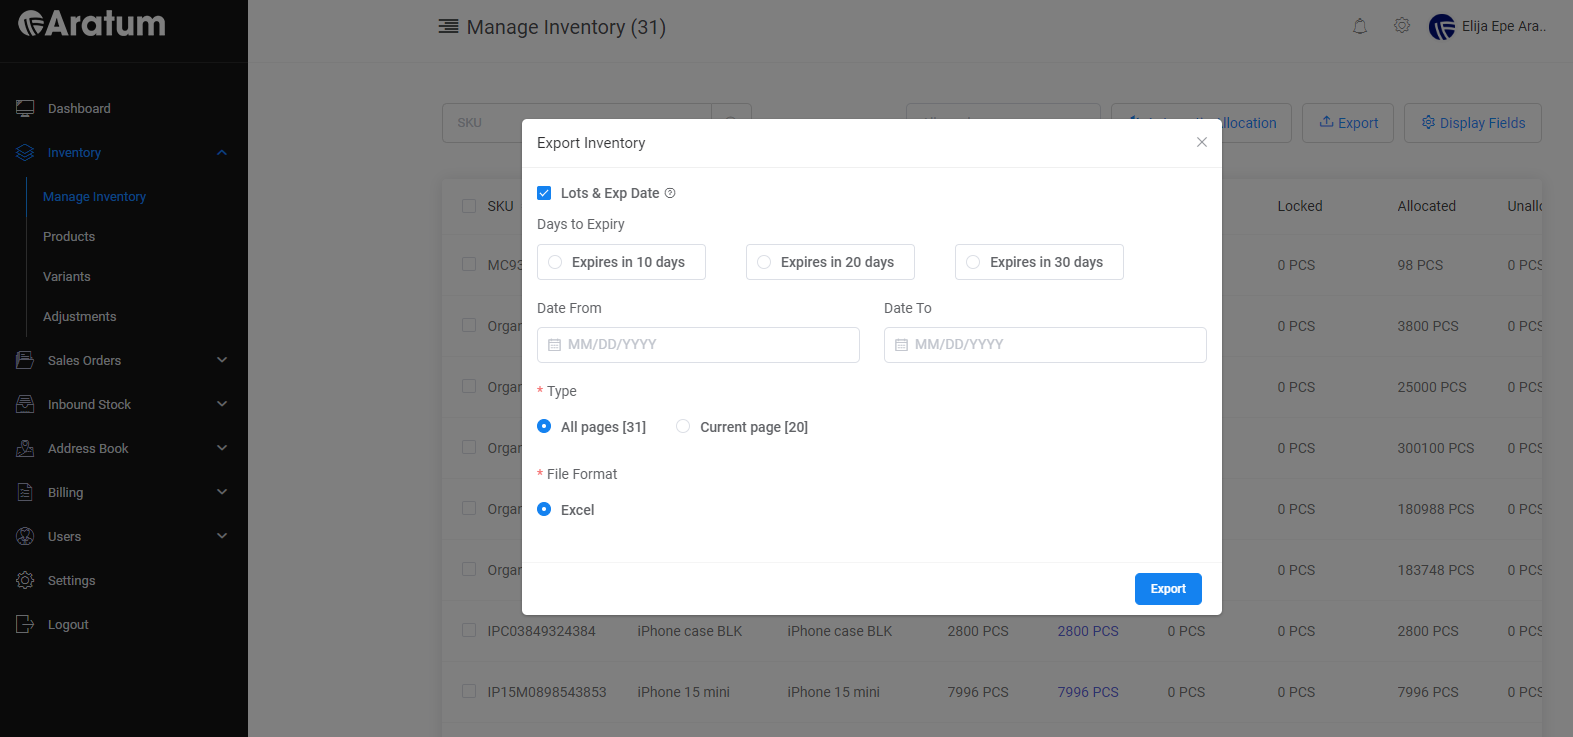
Task: Click the Billing document icon
Action: pos(25,492)
